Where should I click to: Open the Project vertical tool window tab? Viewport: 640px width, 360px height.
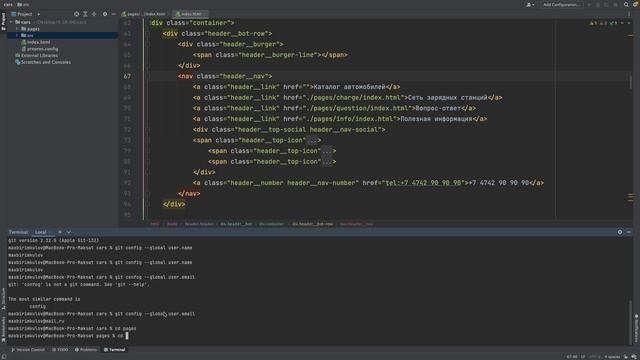pos(3,21)
